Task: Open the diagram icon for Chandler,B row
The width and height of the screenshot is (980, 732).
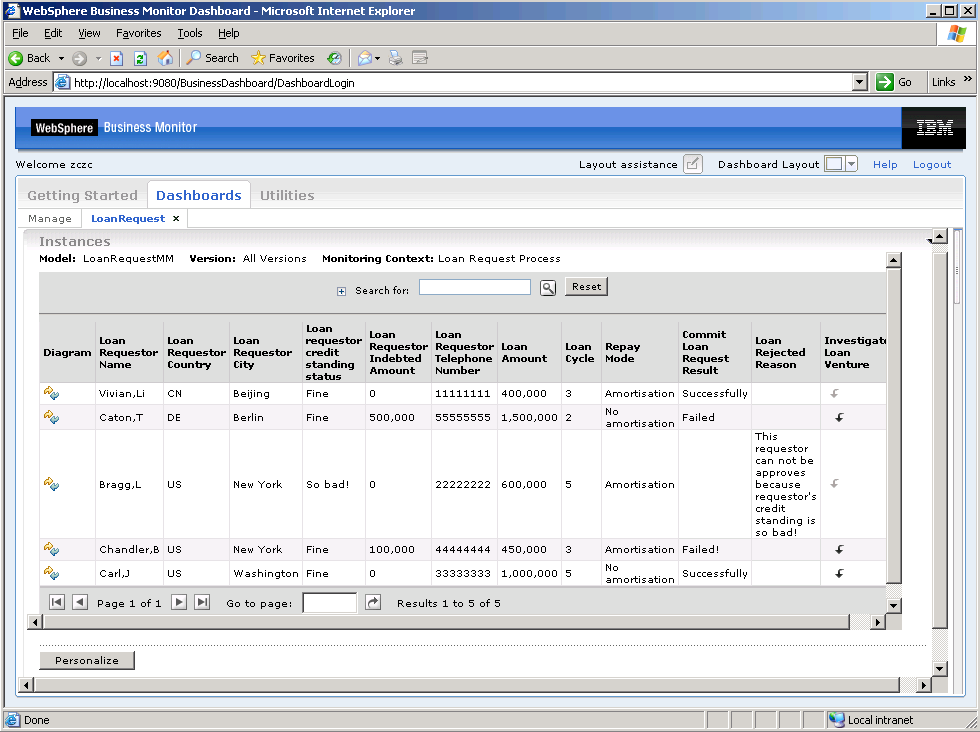Action: 51,549
